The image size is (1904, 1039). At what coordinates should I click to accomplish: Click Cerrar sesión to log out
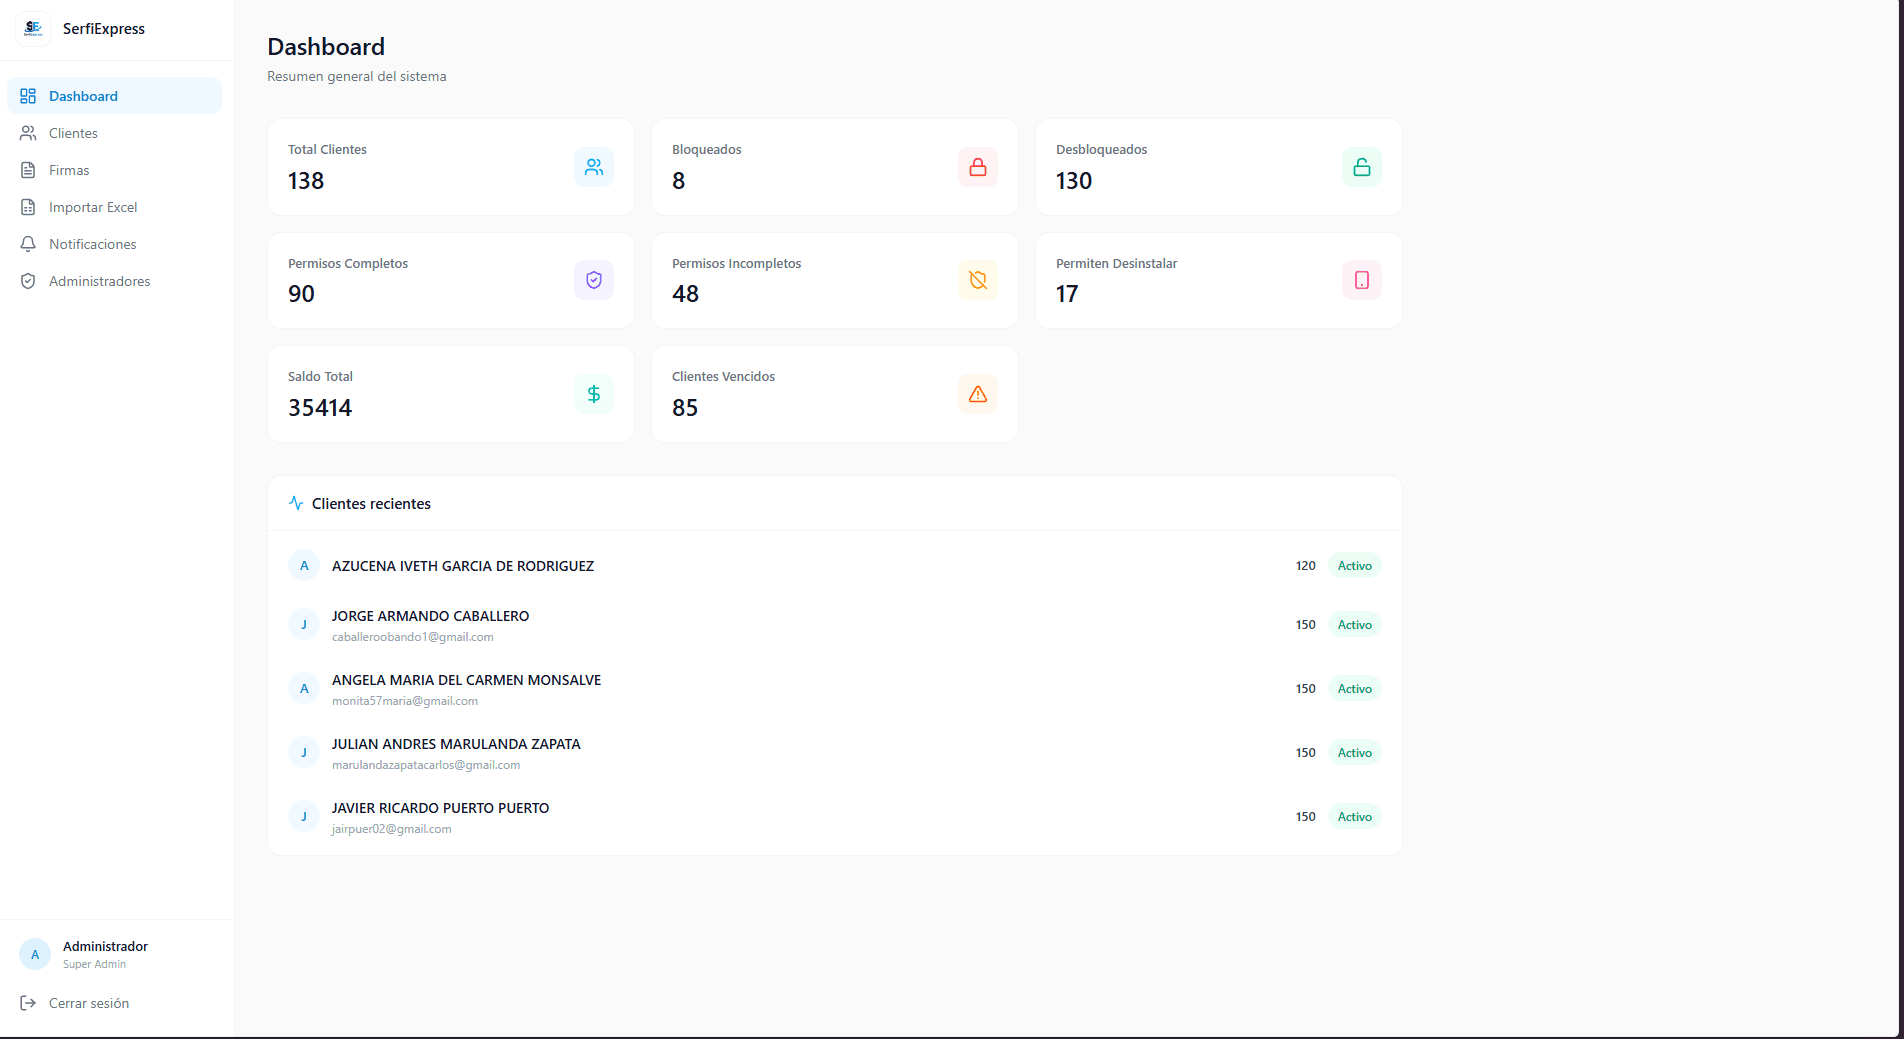pyautogui.click(x=88, y=1003)
